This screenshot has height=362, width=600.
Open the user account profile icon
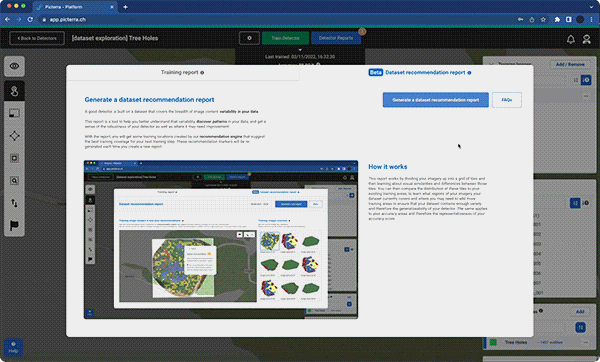[x=586, y=39]
